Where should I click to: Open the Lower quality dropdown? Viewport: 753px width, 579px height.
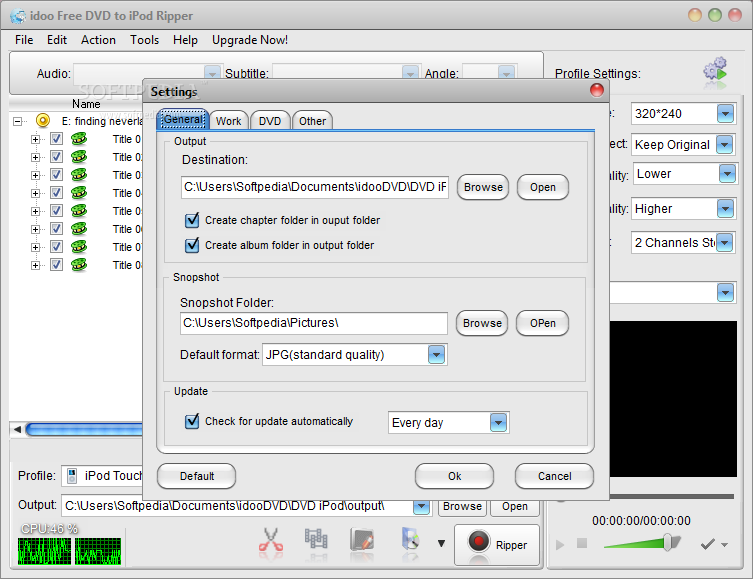[x=727, y=174]
